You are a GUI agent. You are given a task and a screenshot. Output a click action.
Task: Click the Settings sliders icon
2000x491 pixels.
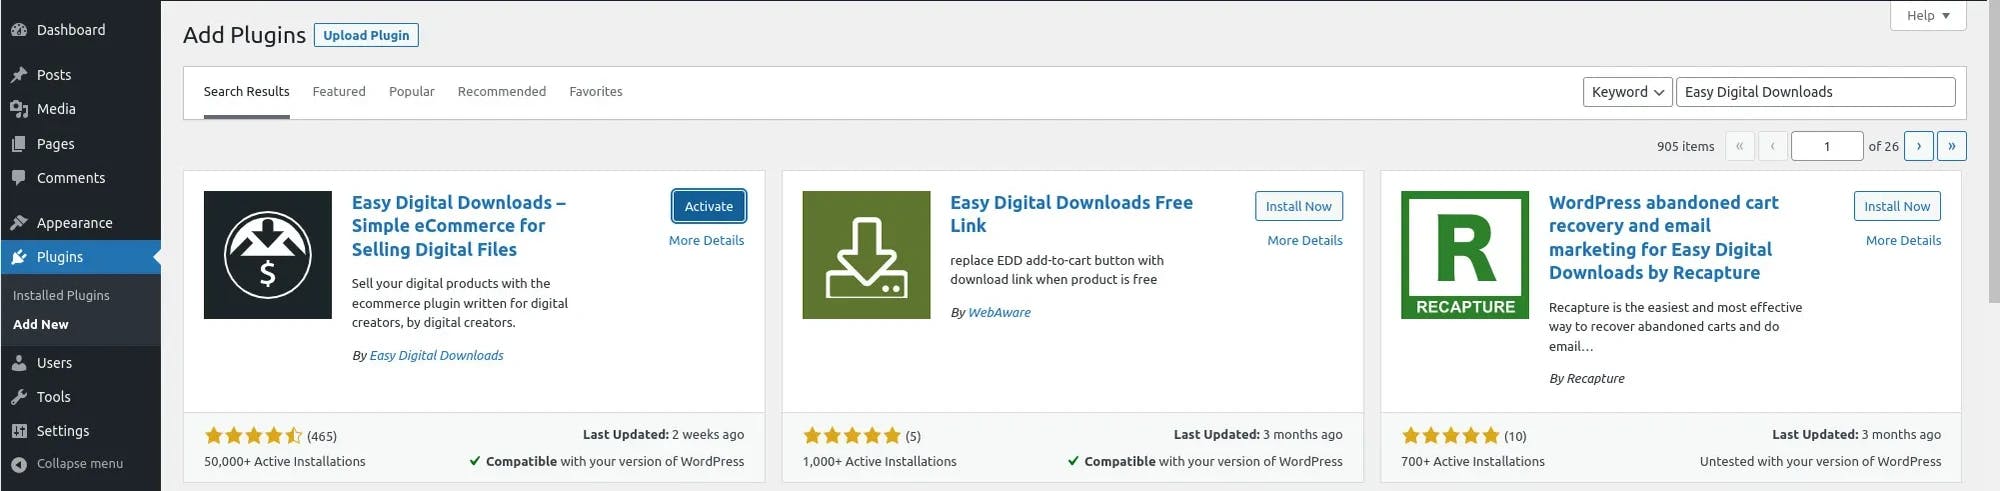pos(19,431)
